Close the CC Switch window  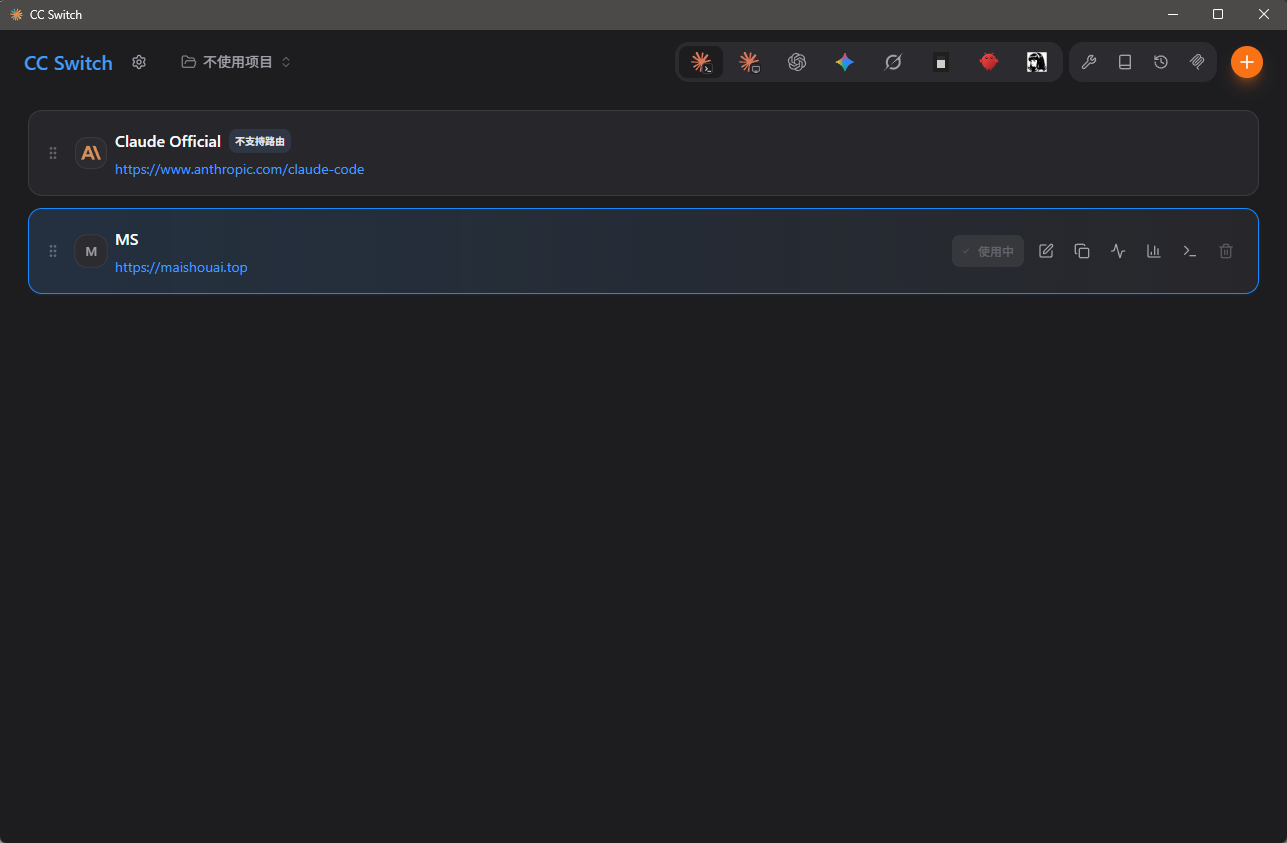point(1264,14)
